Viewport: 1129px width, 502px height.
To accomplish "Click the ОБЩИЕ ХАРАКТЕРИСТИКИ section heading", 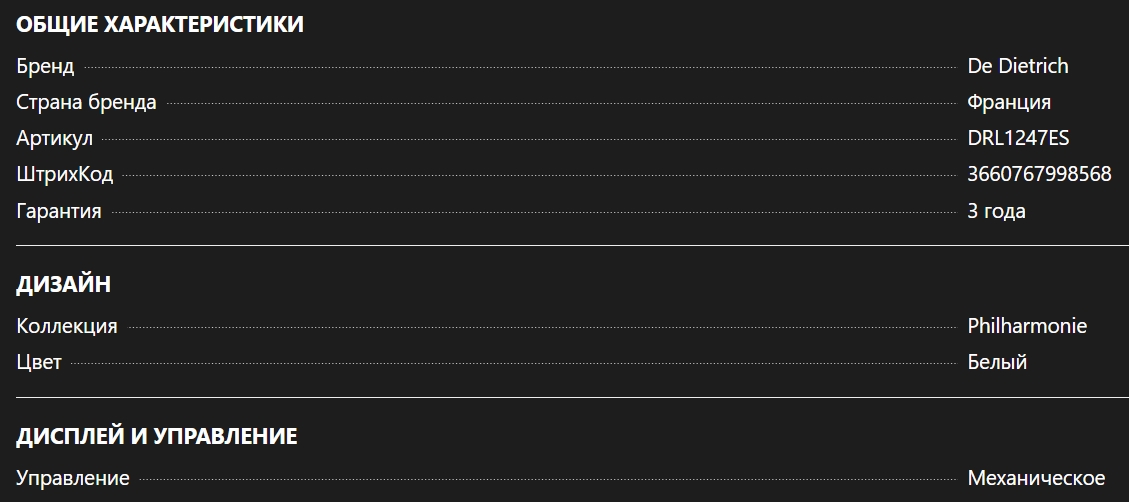I will [x=160, y=25].
